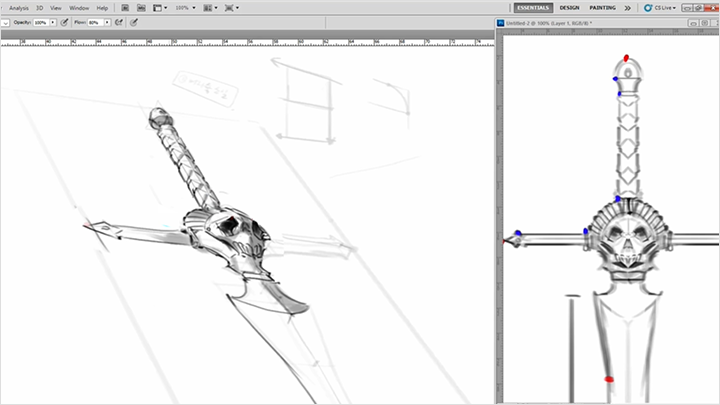Enable airbrush mode next to Flow
Image resolution: width=720 pixels, height=405 pixels.
pyautogui.click(x=119, y=22)
